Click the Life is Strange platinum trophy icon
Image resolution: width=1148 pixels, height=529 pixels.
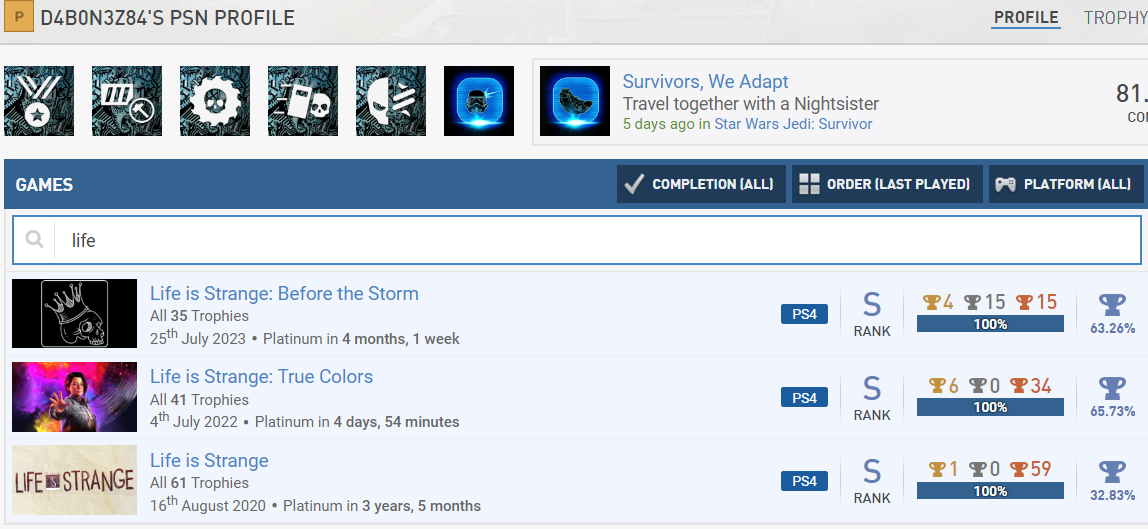1112,471
